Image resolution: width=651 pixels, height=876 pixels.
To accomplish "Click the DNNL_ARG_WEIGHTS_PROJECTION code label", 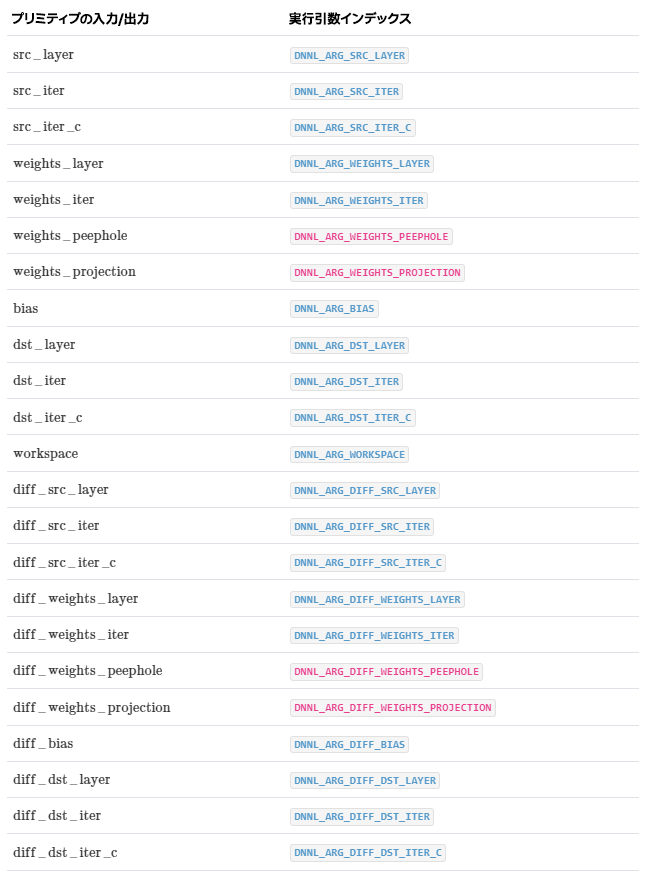I will (x=377, y=273).
